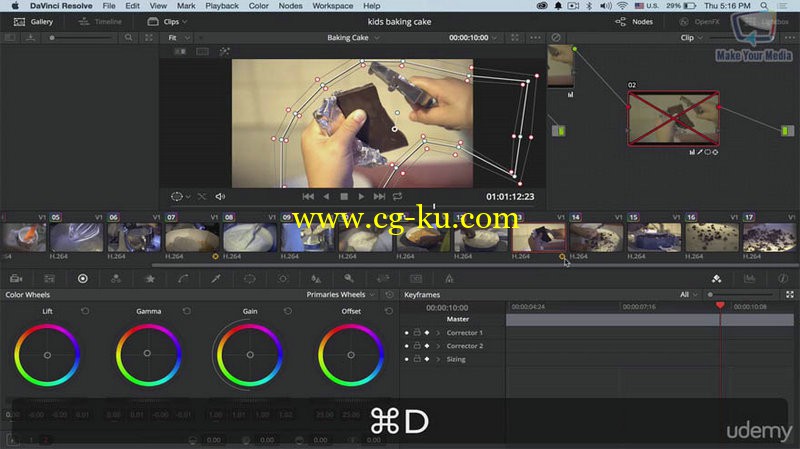Reset the Gain color wheel
This screenshot has height=449, width=800.
pos(288,311)
